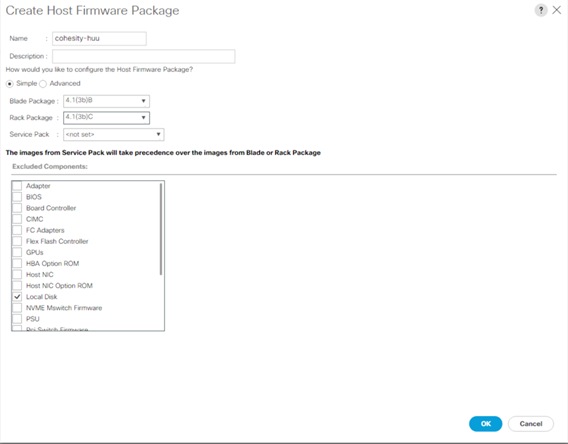Click the Name input field
568x444 pixels.
pos(99,38)
